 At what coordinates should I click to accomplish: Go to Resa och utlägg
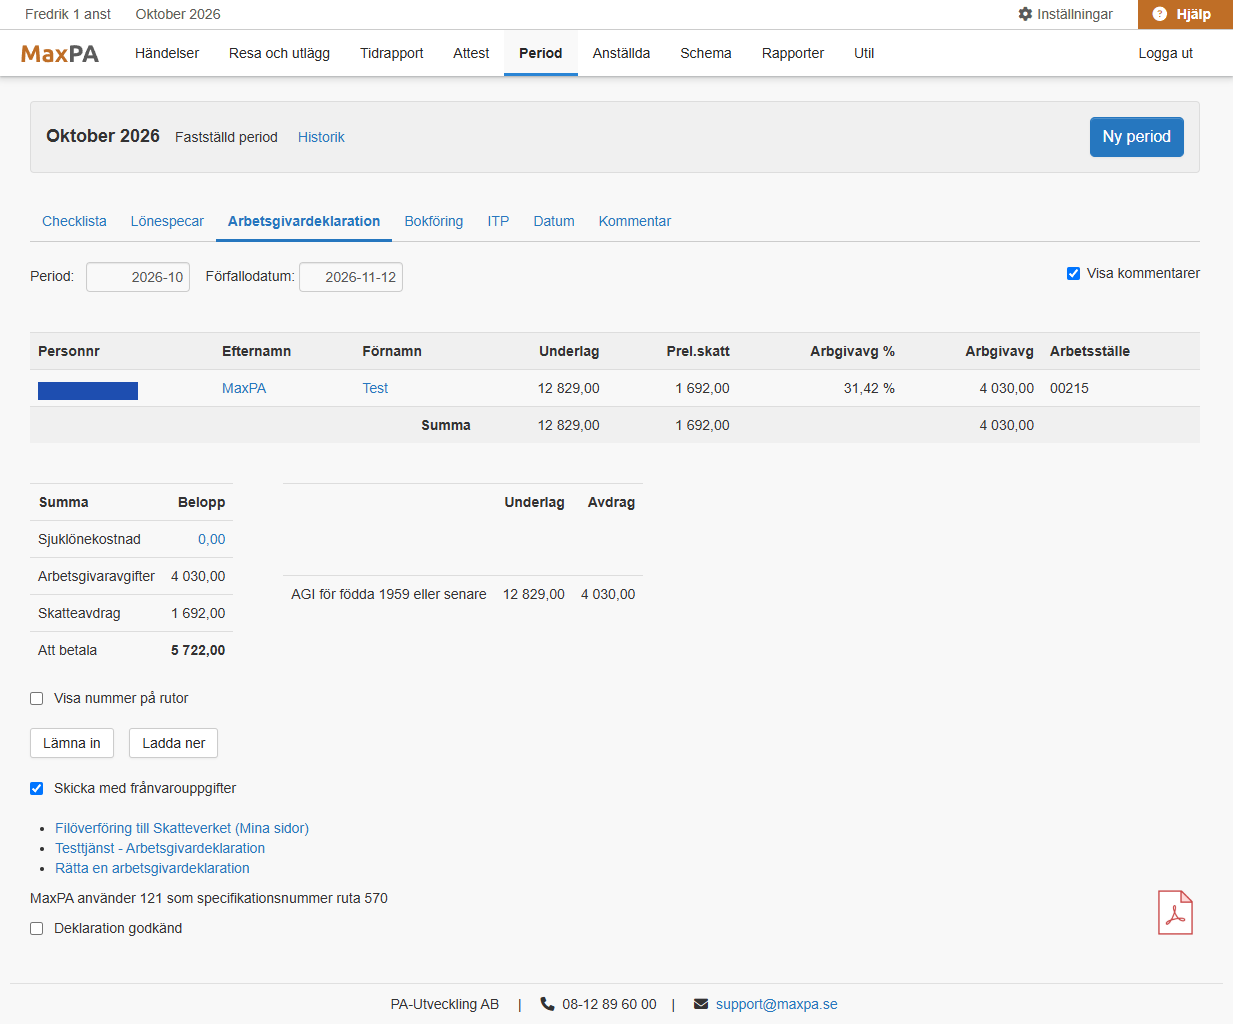[279, 53]
